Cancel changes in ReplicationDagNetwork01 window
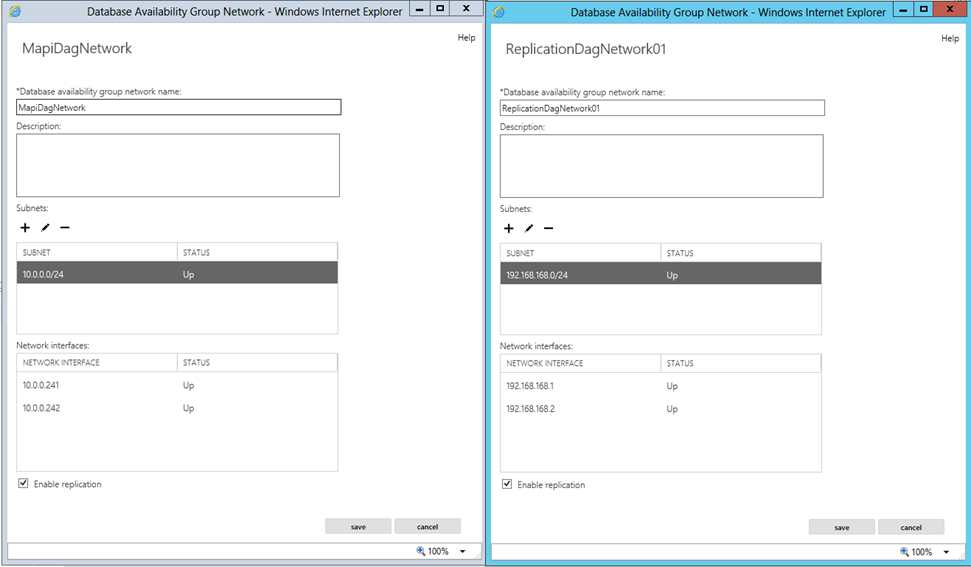Viewport: 971px width, 567px height. point(911,527)
